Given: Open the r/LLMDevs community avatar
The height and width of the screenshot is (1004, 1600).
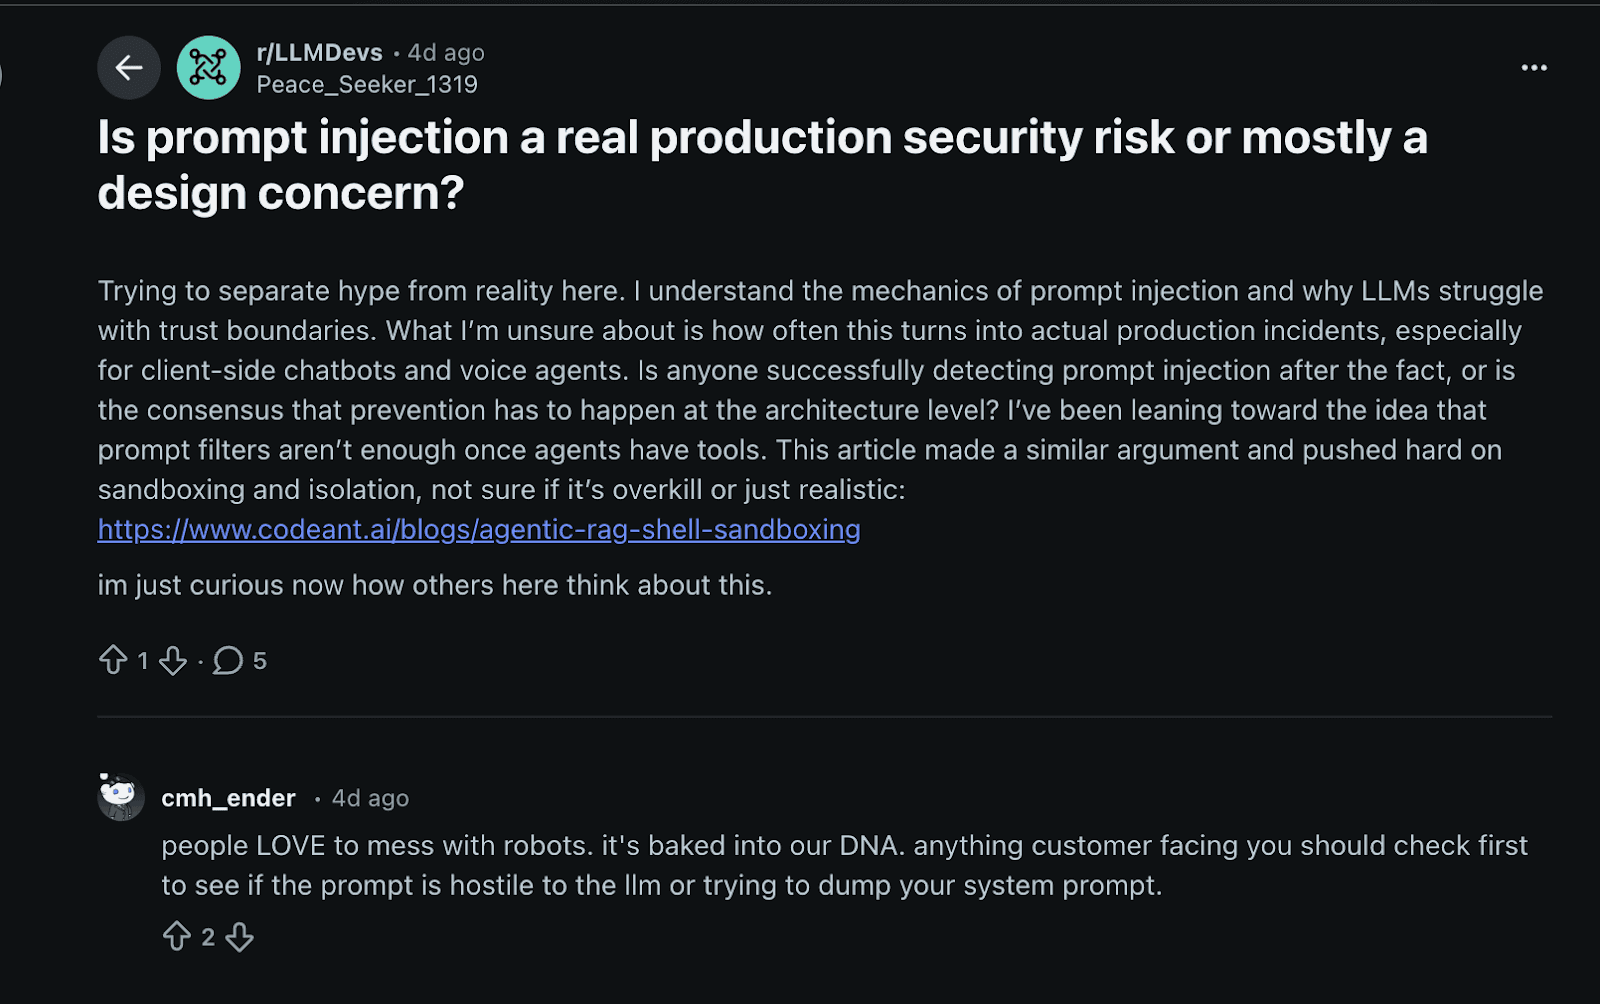Looking at the screenshot, I should point(208,68).
